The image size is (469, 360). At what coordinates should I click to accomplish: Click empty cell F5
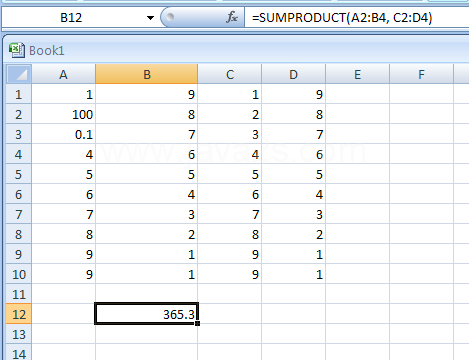coord(421,174)
